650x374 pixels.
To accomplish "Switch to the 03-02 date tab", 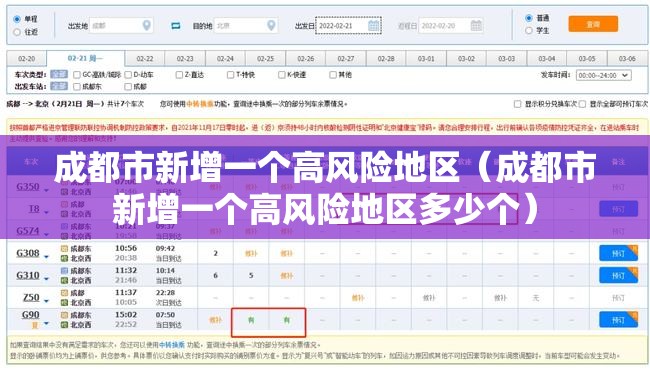I will [x=466, y=58].
